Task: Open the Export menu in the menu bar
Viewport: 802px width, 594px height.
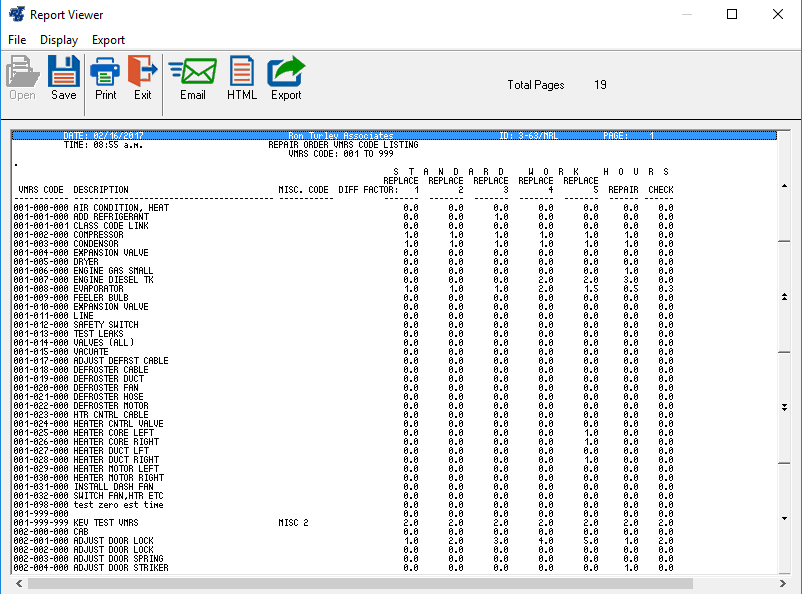Action: click(x=108, y=40)
